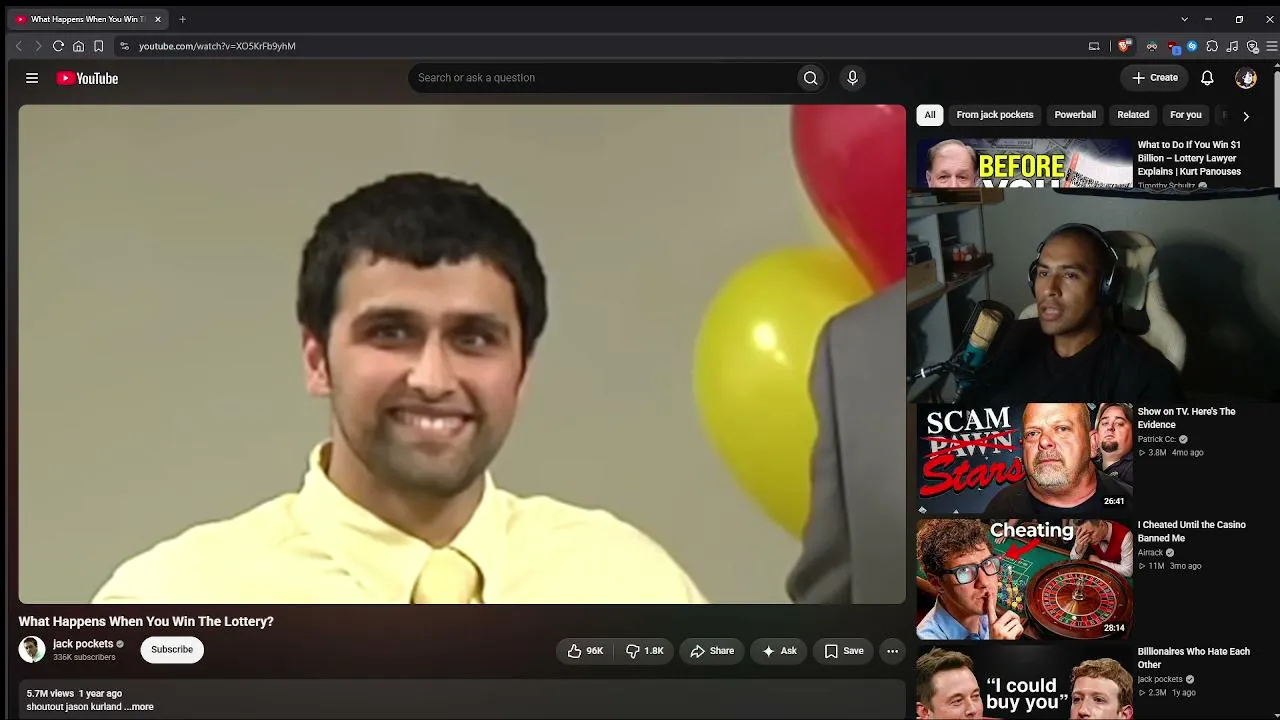Open "Billionaires Who Hate Each Other" title
Screen dimensions: 1280x720
1193,658
